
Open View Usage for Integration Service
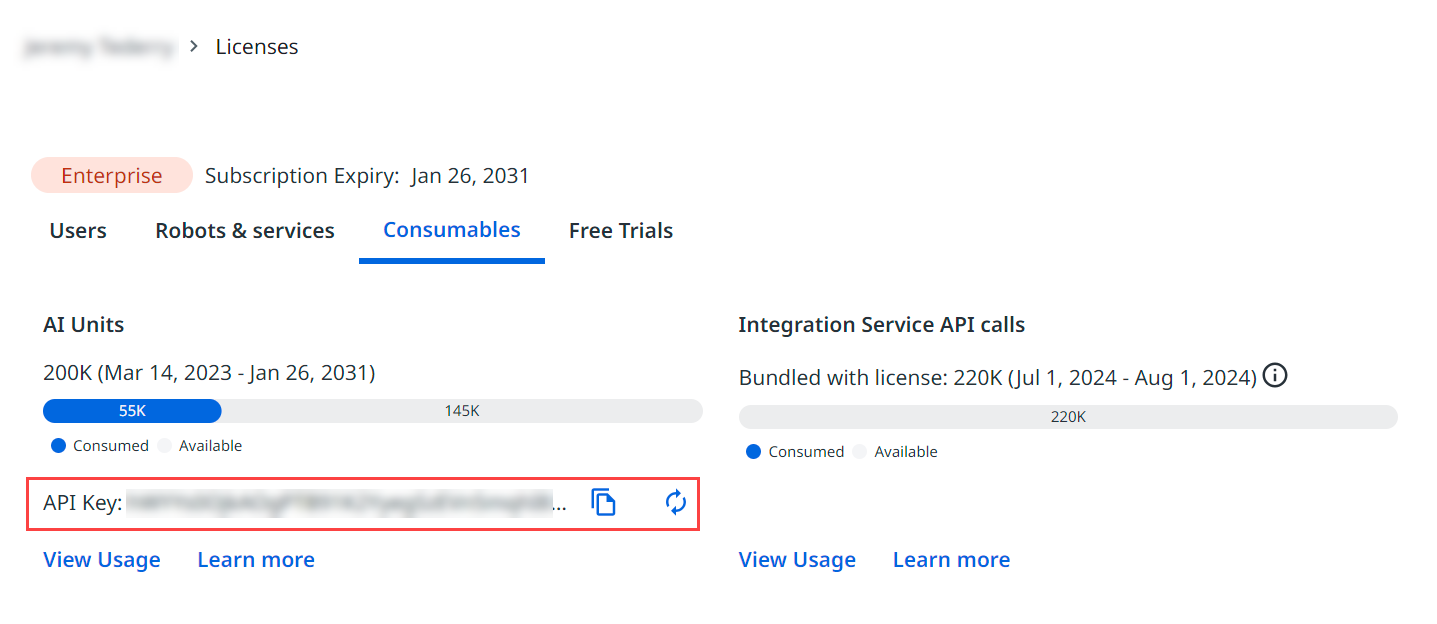click(x=797, y=560)
